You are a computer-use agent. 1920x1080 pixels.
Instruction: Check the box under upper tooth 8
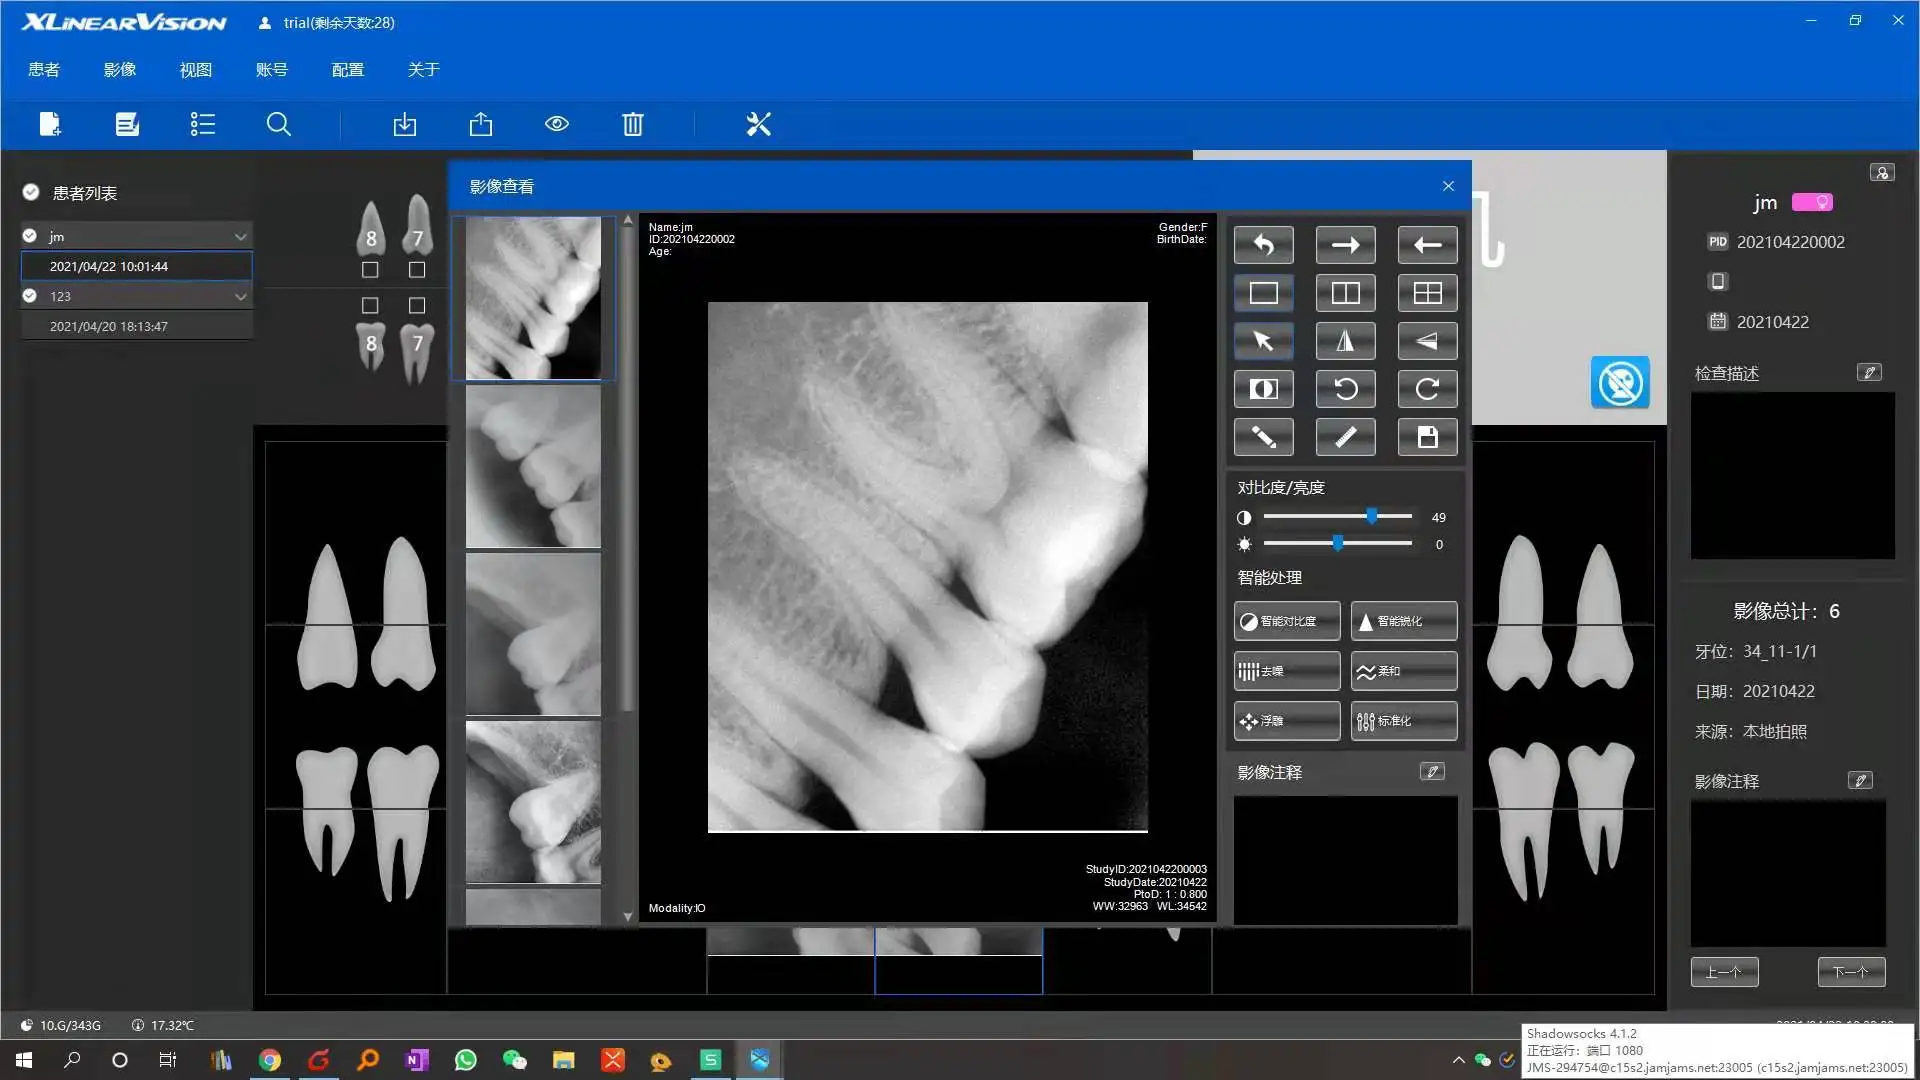point(370,270)
